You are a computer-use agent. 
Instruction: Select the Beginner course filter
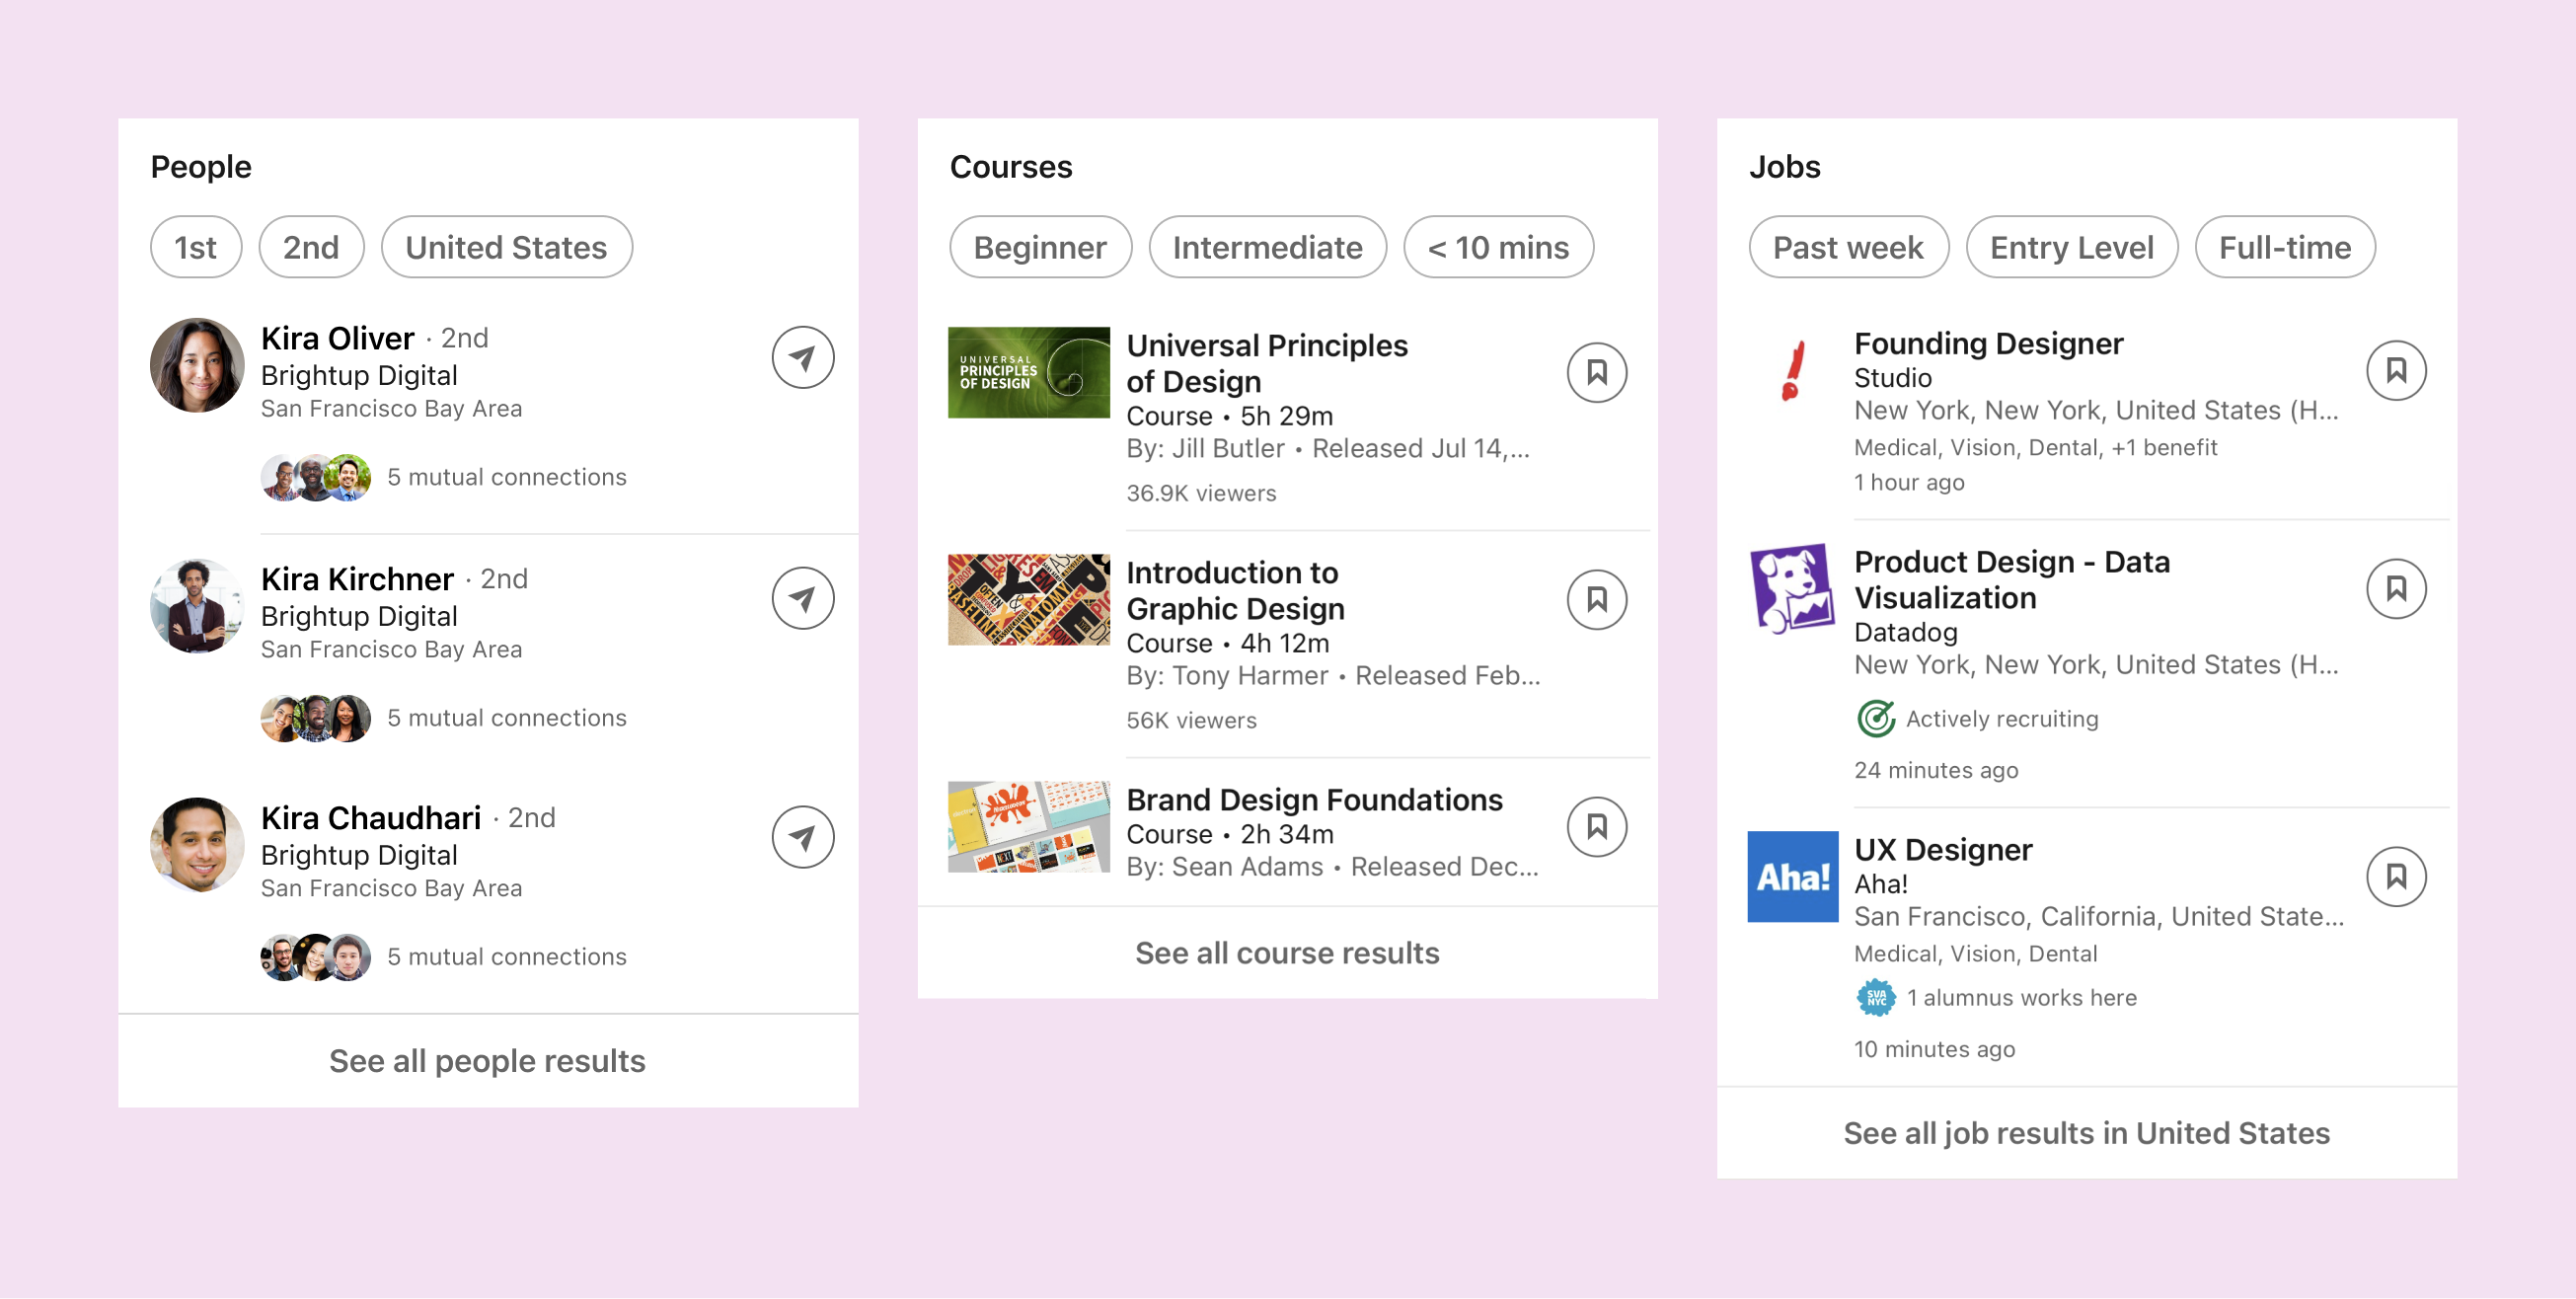click(x=1039, y=247)
